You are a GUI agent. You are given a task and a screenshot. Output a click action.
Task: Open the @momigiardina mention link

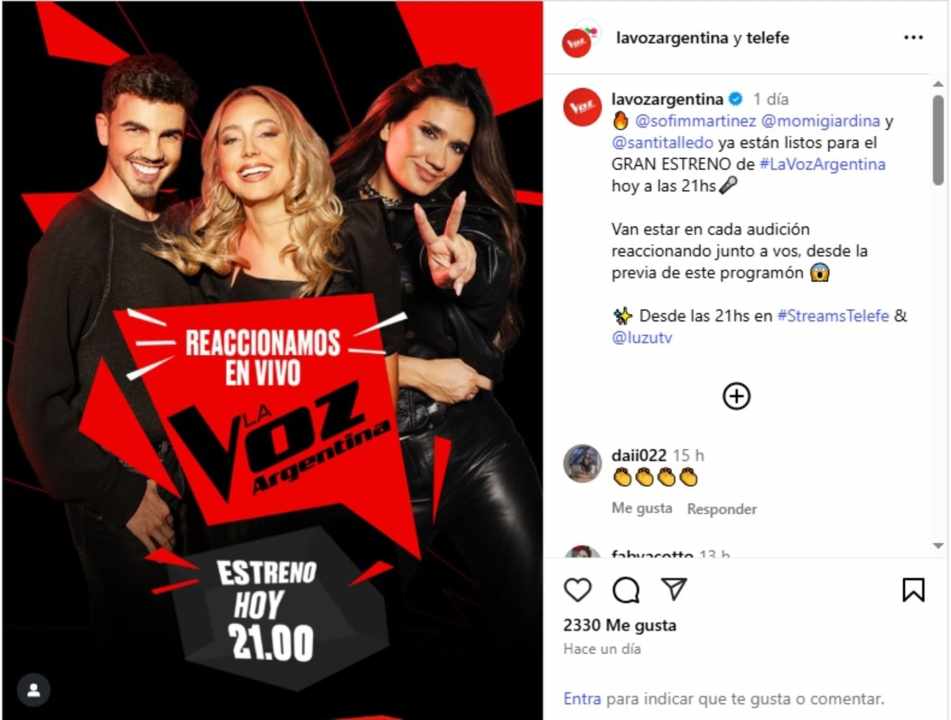click(x=820, y=121)
